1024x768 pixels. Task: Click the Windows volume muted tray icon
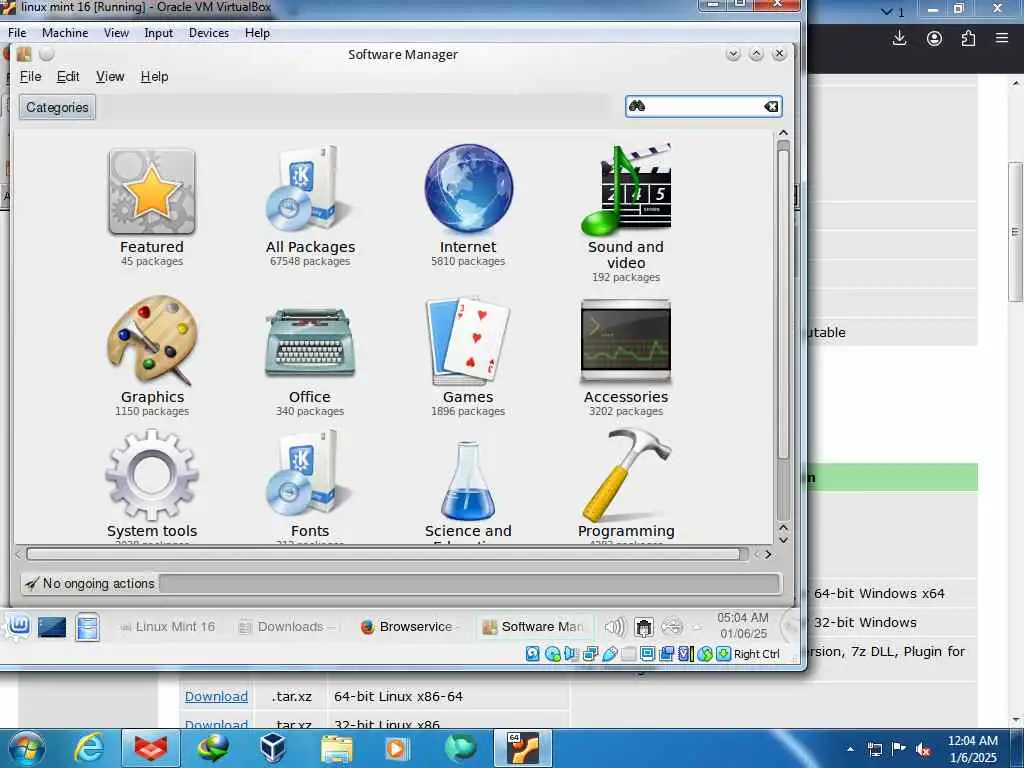923,749
